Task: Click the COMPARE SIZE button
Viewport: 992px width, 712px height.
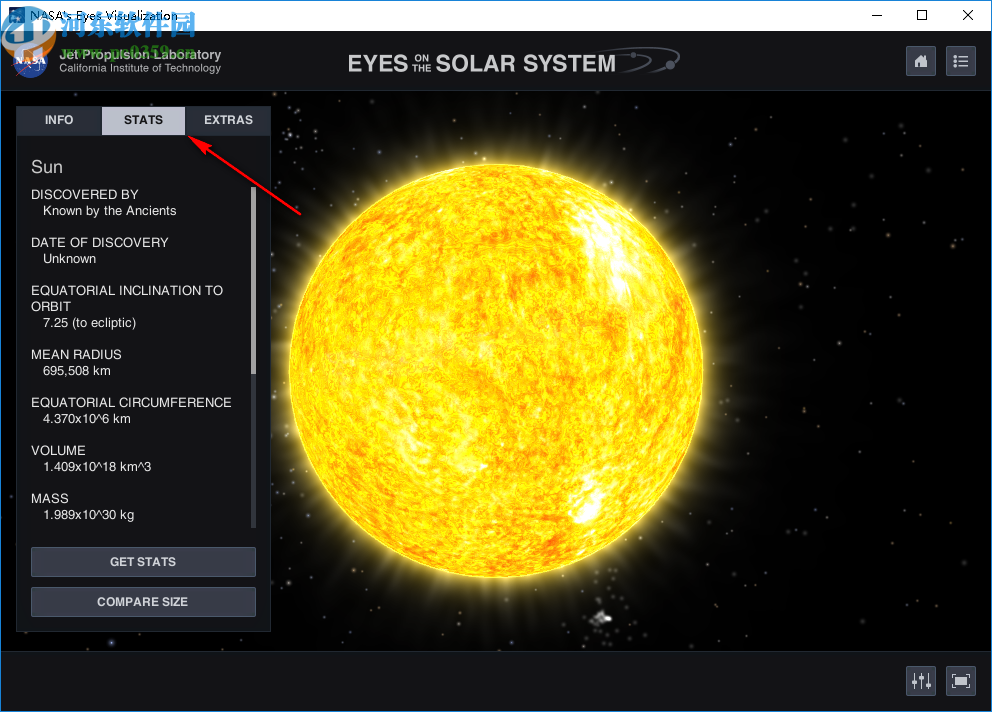Action: click(142, 601)
